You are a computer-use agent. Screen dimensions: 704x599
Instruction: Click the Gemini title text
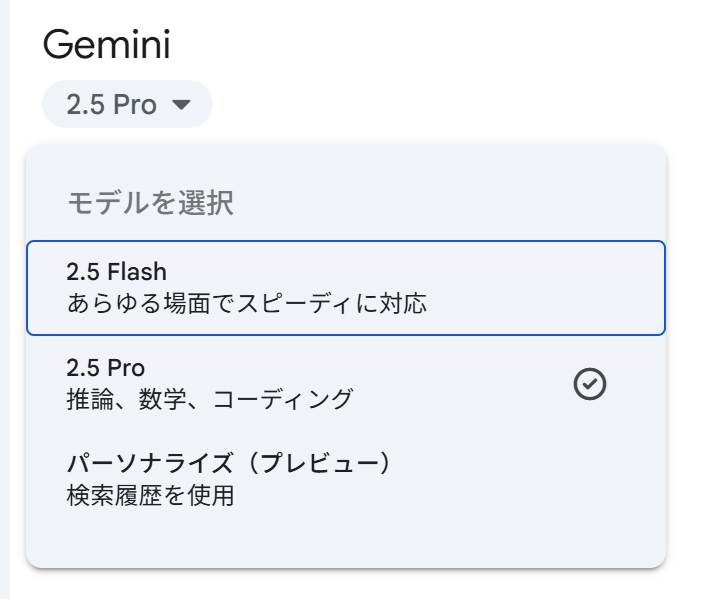(107, 44)
